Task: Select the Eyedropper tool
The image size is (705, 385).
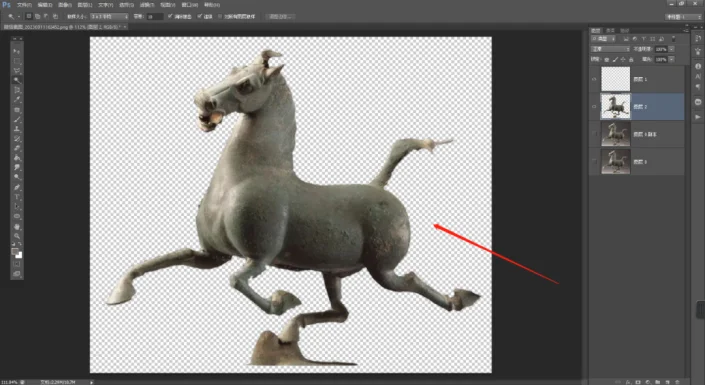Action: (x=17, y=100)
